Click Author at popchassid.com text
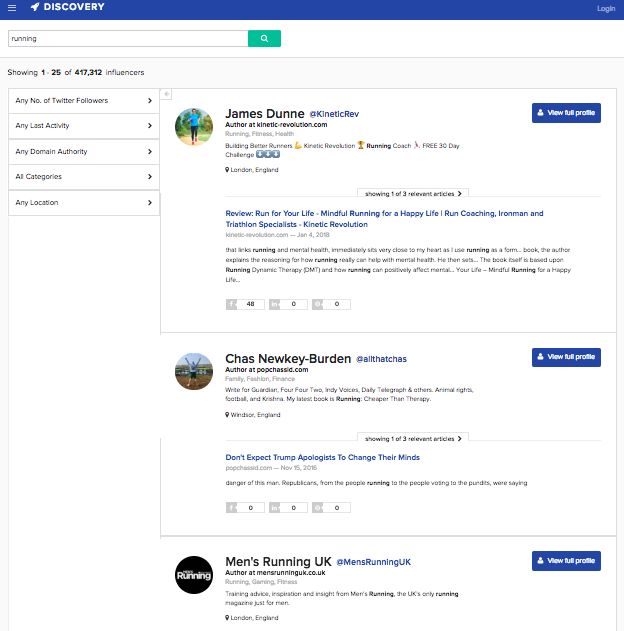This screenshot has width=624, height=631. coord(267,370)
